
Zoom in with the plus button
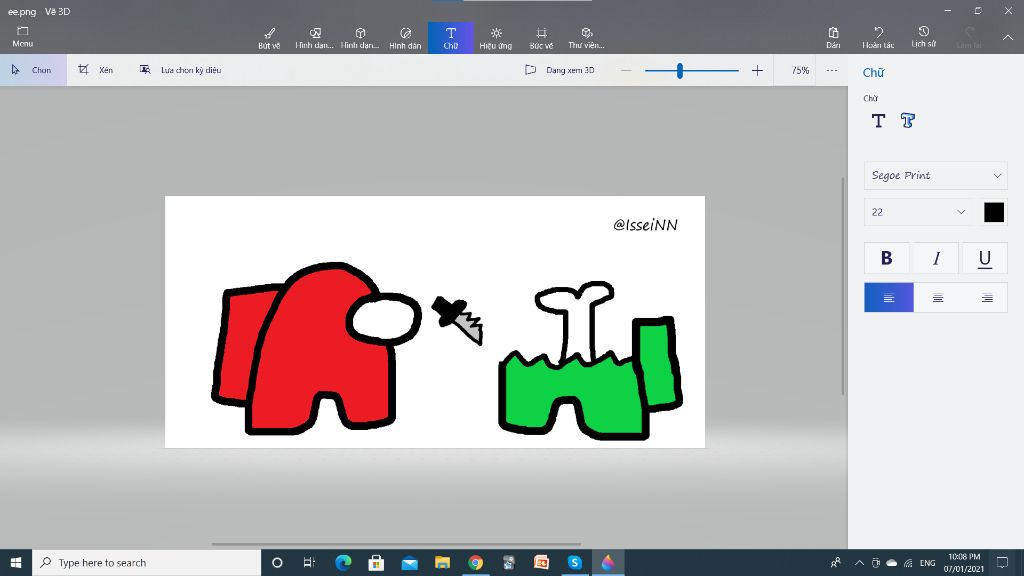757,70
